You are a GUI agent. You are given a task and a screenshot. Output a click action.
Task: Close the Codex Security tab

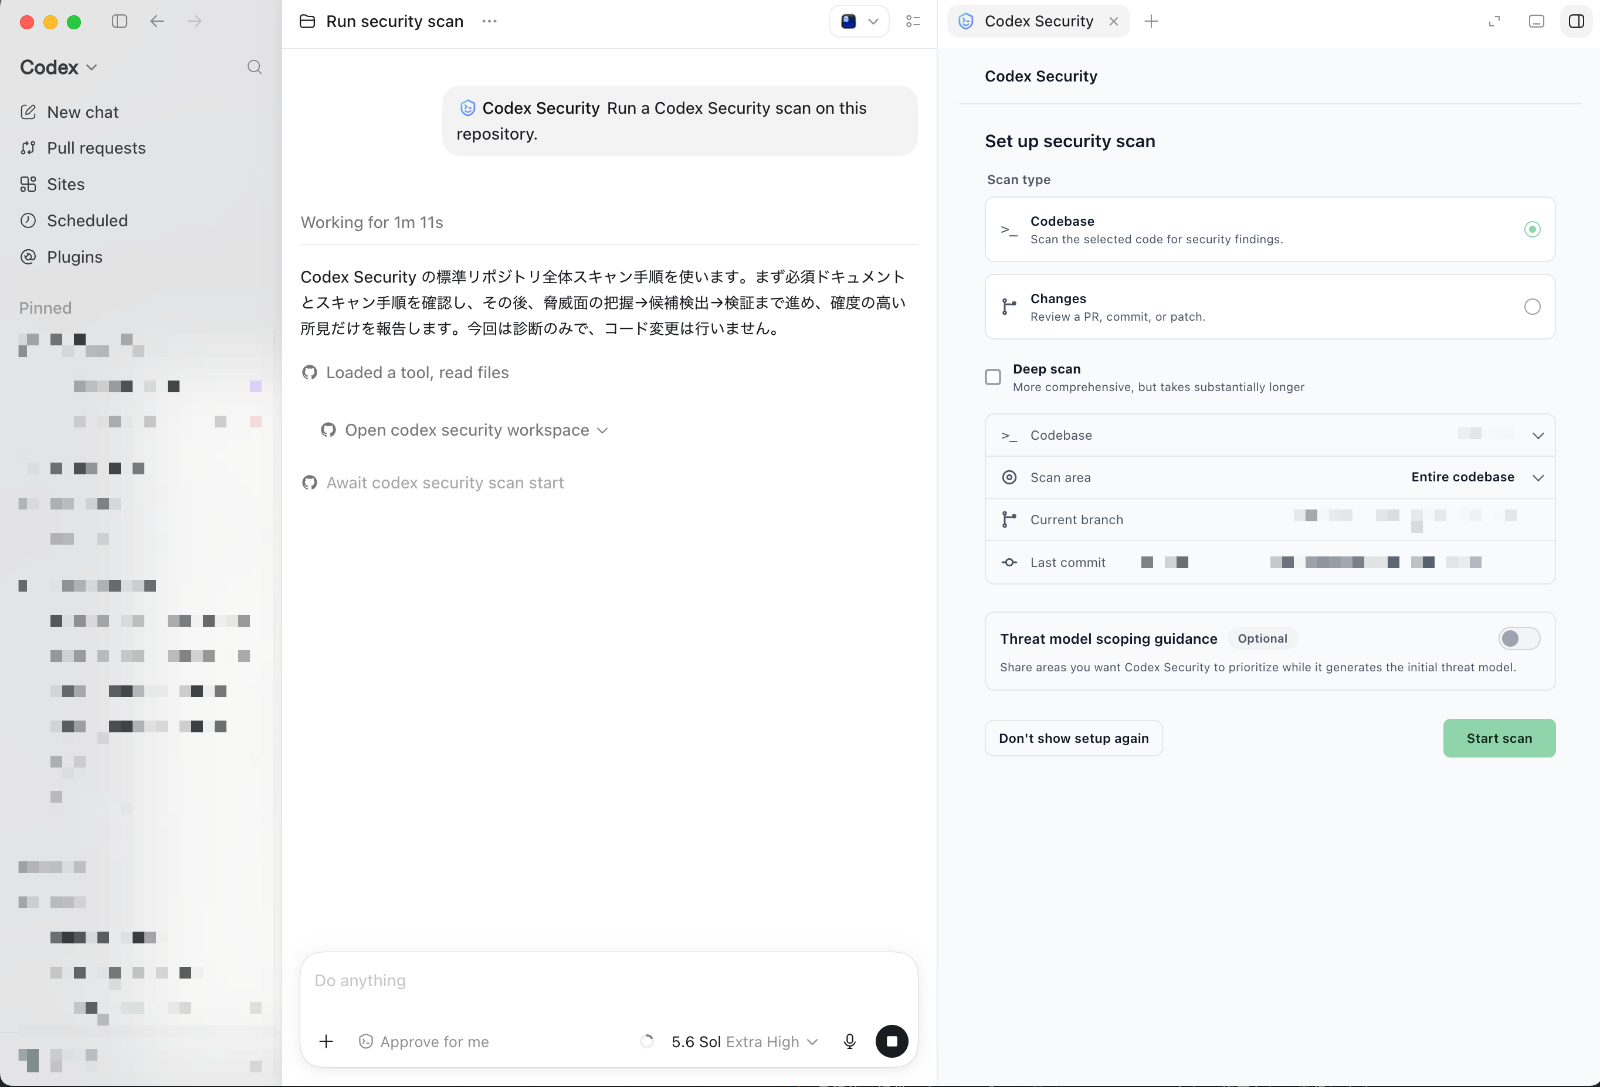(x=1114, y=21)
